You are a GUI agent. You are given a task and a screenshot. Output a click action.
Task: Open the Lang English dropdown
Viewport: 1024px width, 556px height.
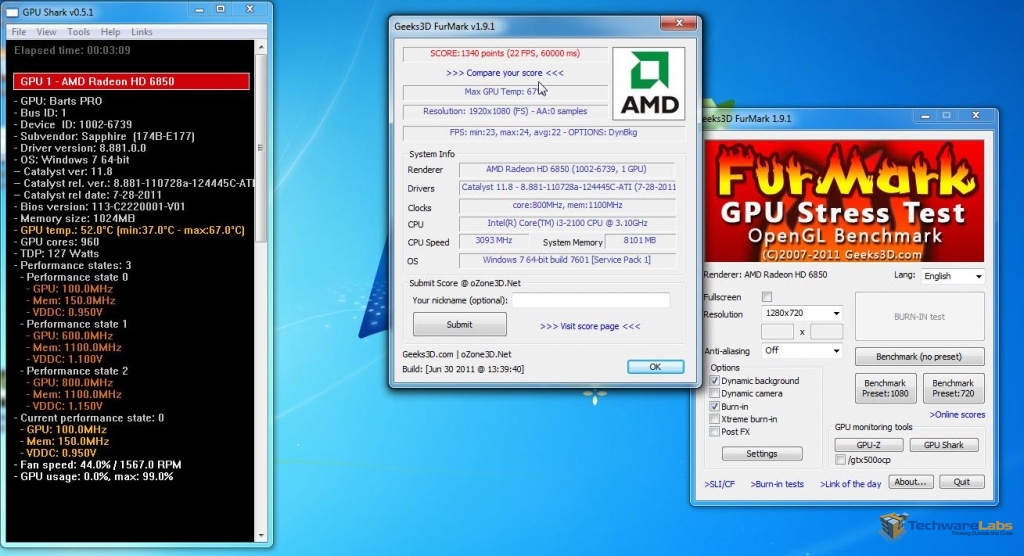953,276
